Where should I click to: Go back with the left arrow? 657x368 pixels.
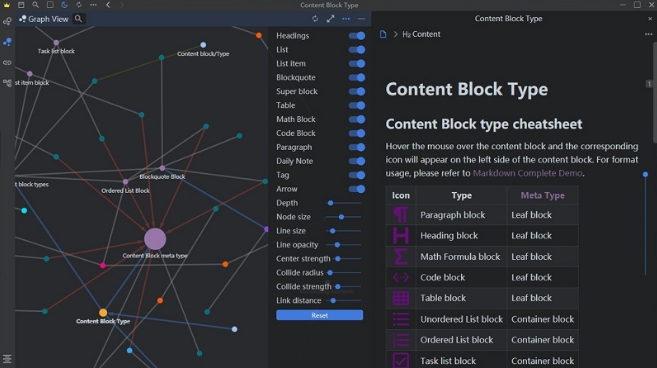[108, 5]
